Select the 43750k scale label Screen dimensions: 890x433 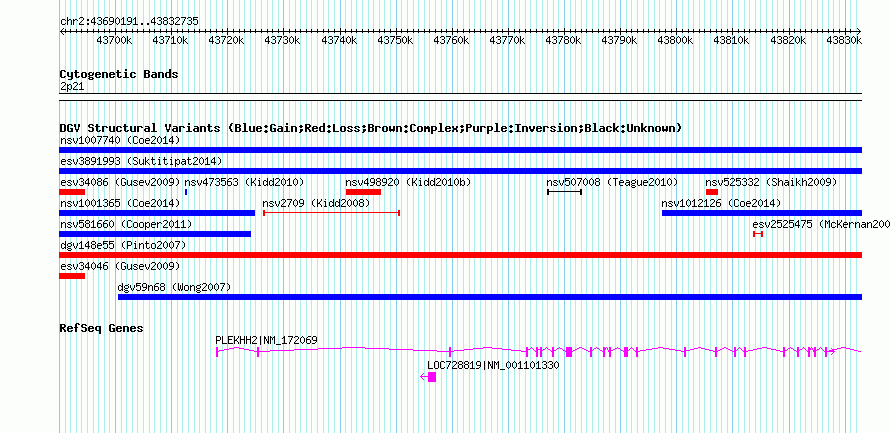pos(395,40)
